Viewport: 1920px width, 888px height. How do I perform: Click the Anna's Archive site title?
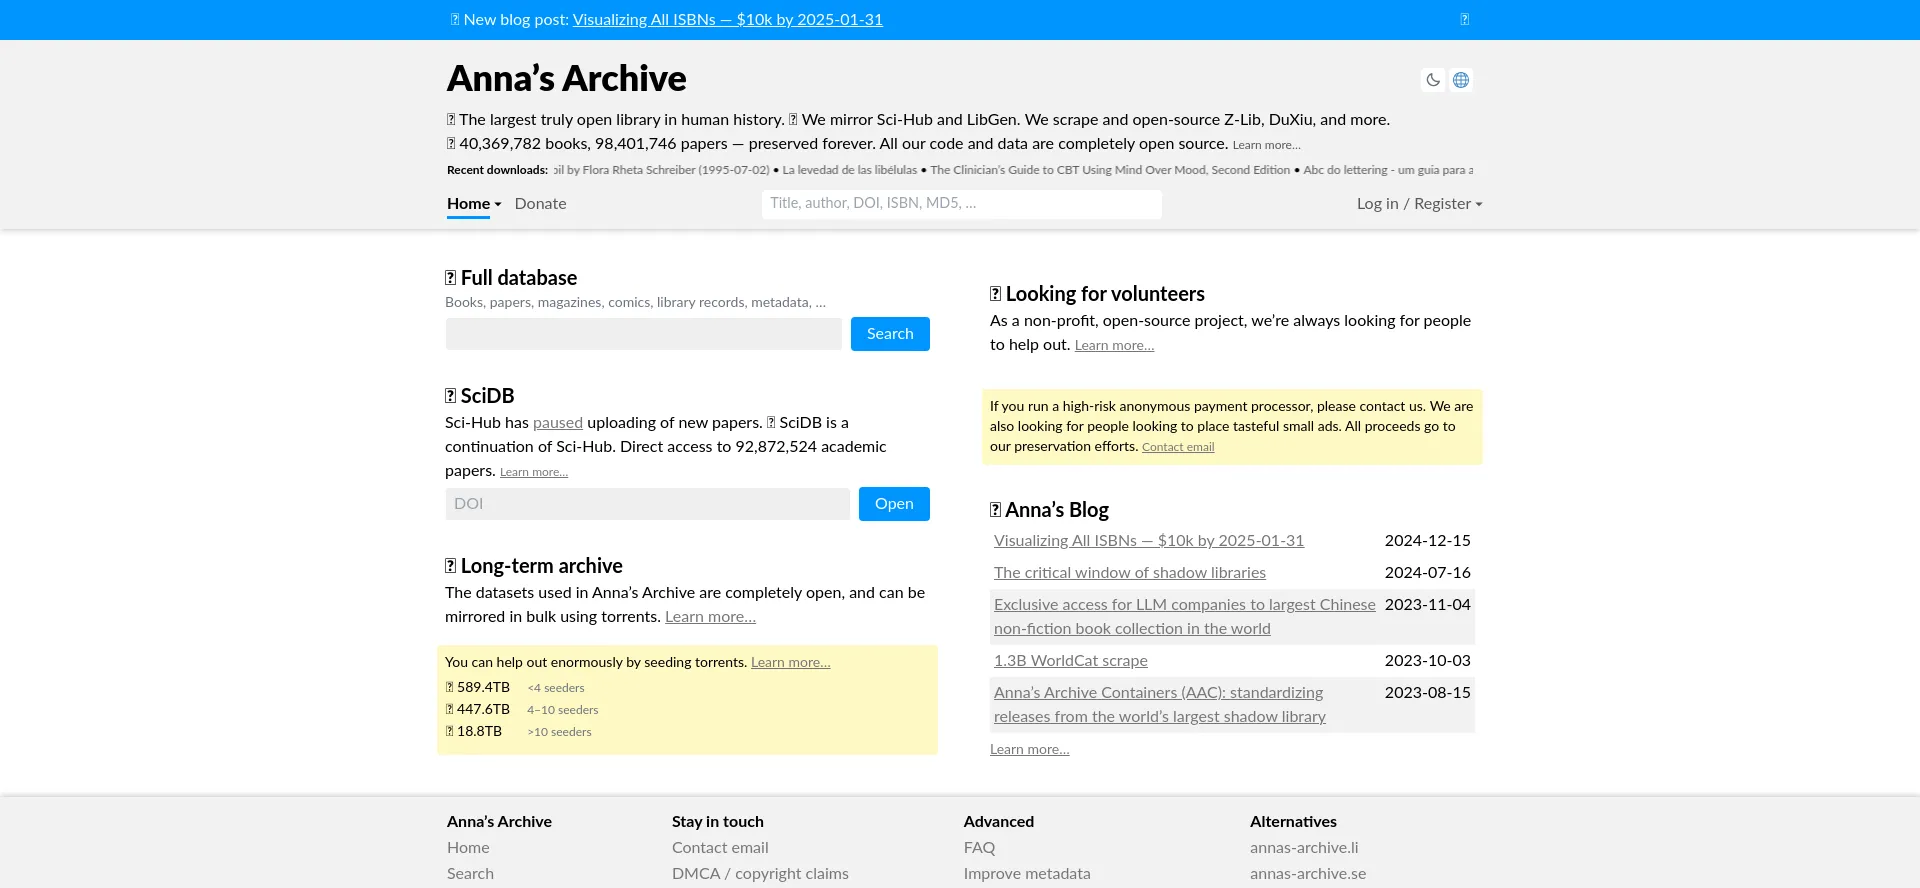(566, 78)
